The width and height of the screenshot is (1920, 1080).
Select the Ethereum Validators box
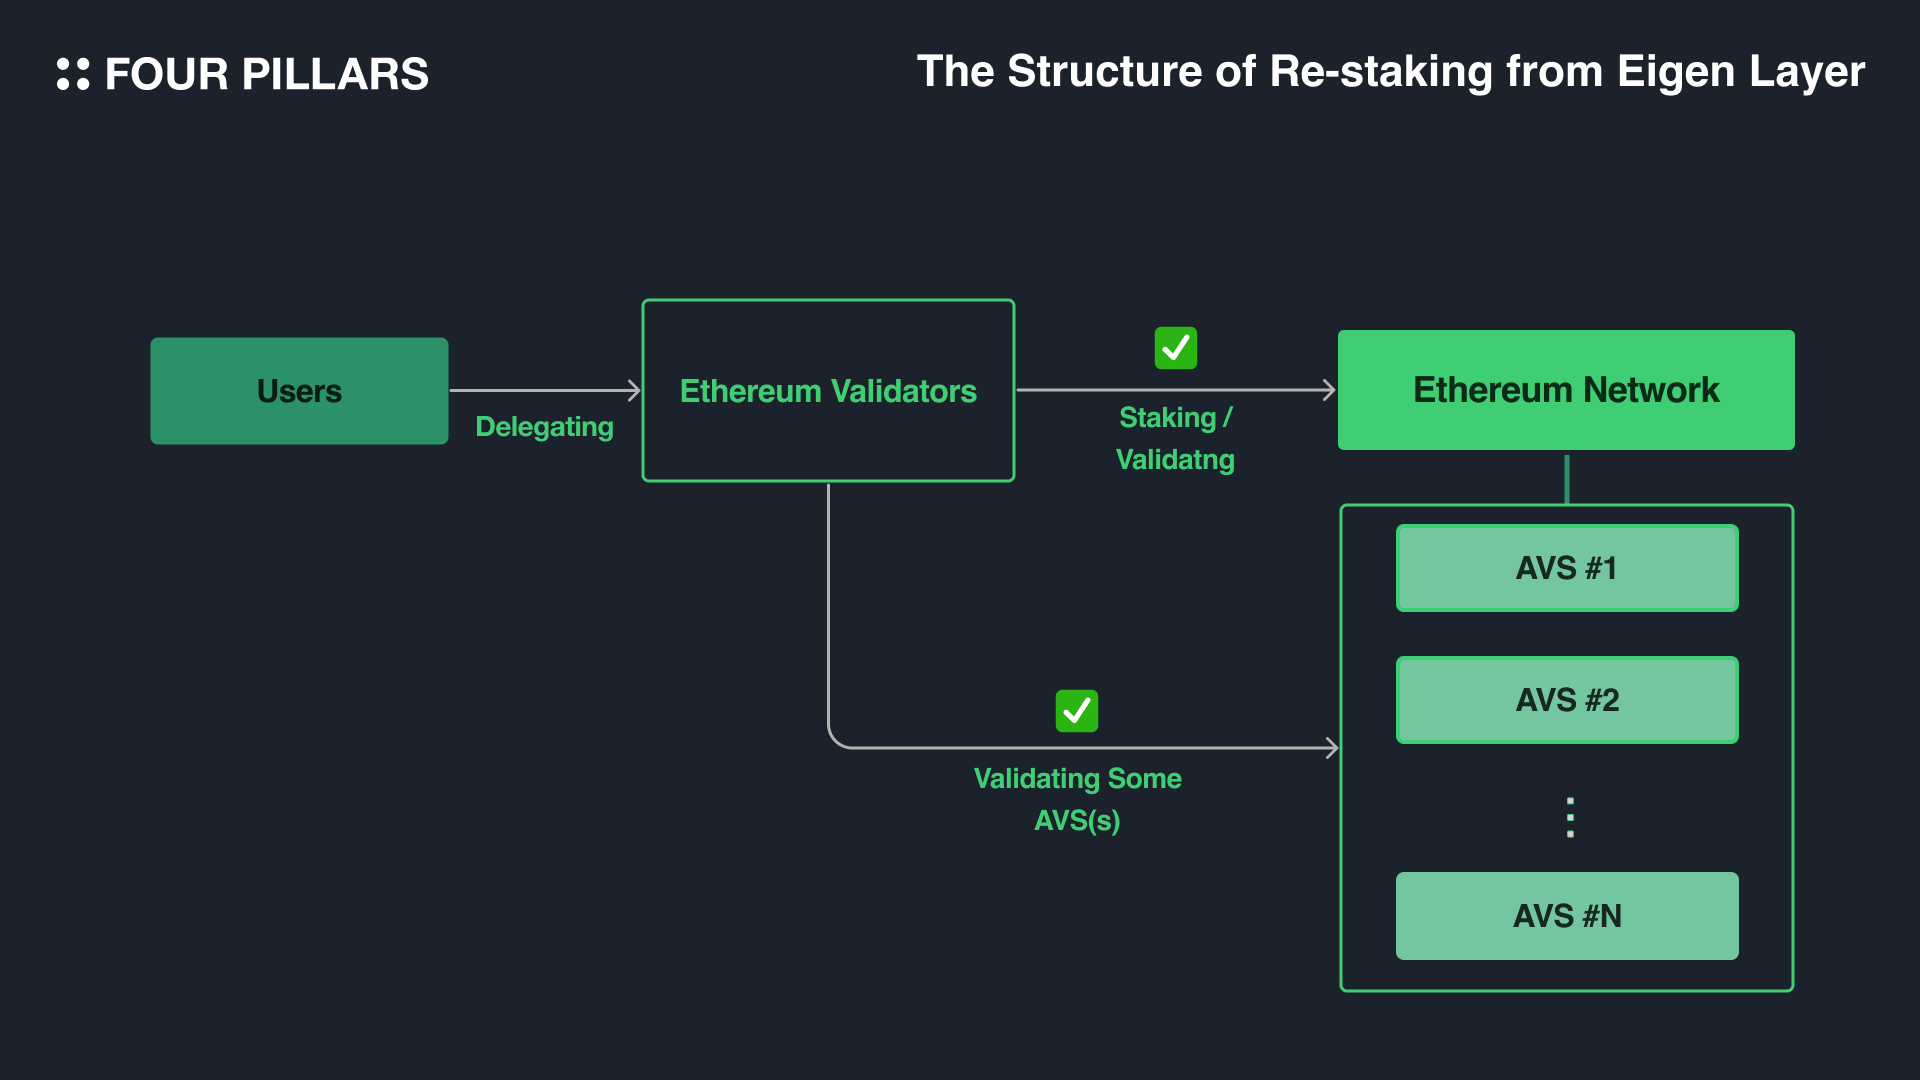(x=828, y=391)
